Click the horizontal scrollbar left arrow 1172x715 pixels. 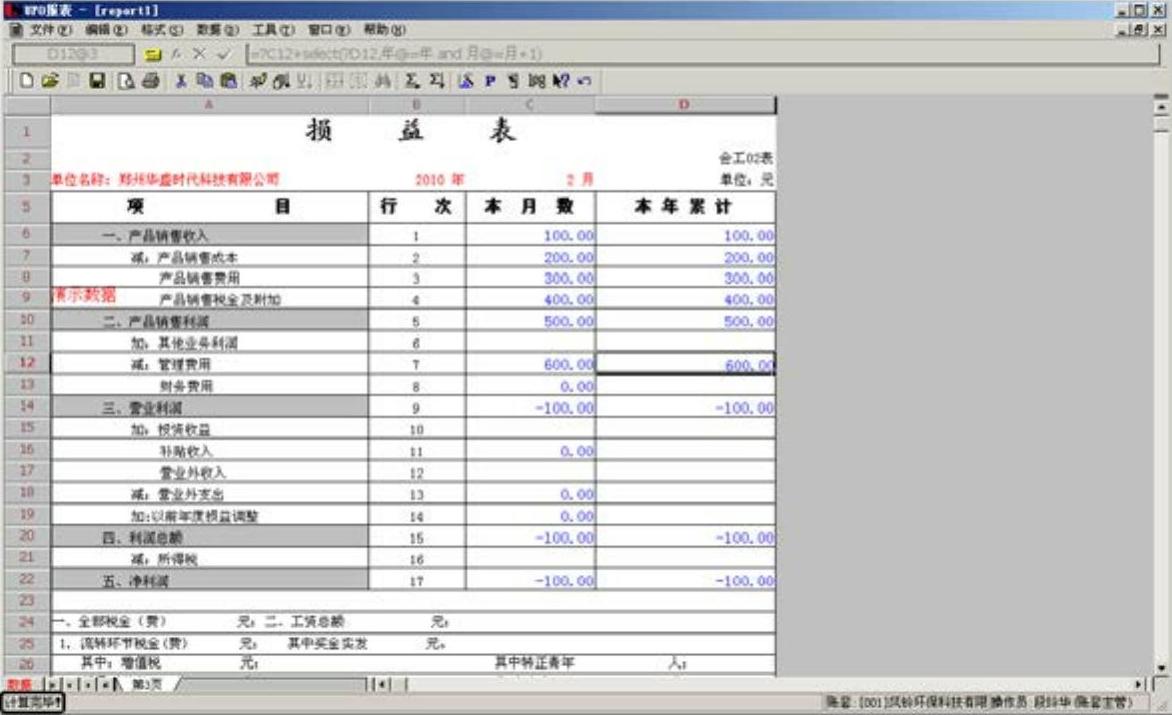tap(382, 684)
